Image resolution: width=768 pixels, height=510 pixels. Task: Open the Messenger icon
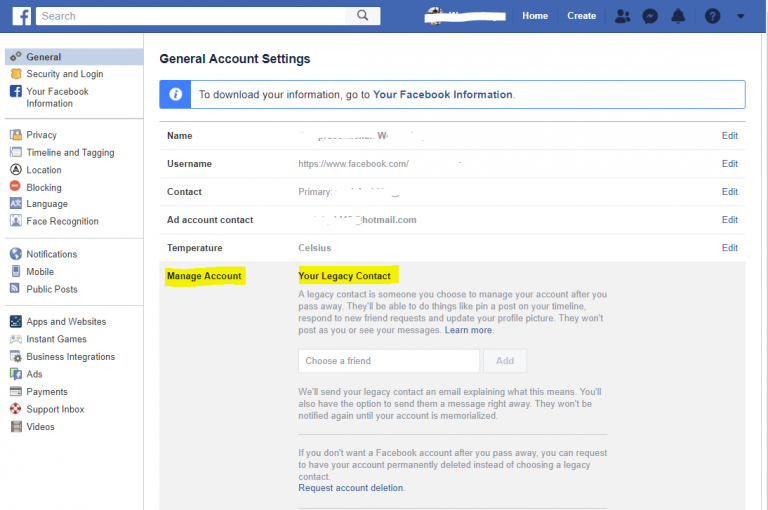pyautogui.click(x=650, y=16)
